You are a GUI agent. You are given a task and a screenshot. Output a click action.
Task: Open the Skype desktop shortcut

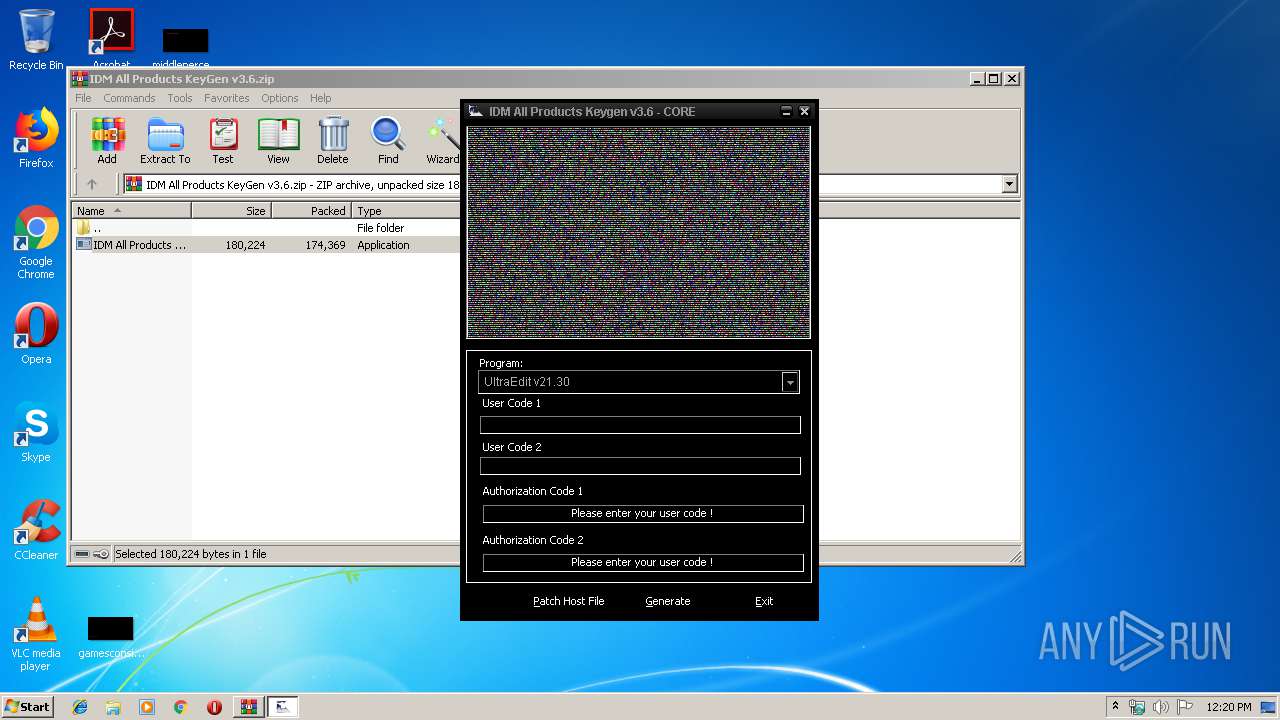click(36, 432)
